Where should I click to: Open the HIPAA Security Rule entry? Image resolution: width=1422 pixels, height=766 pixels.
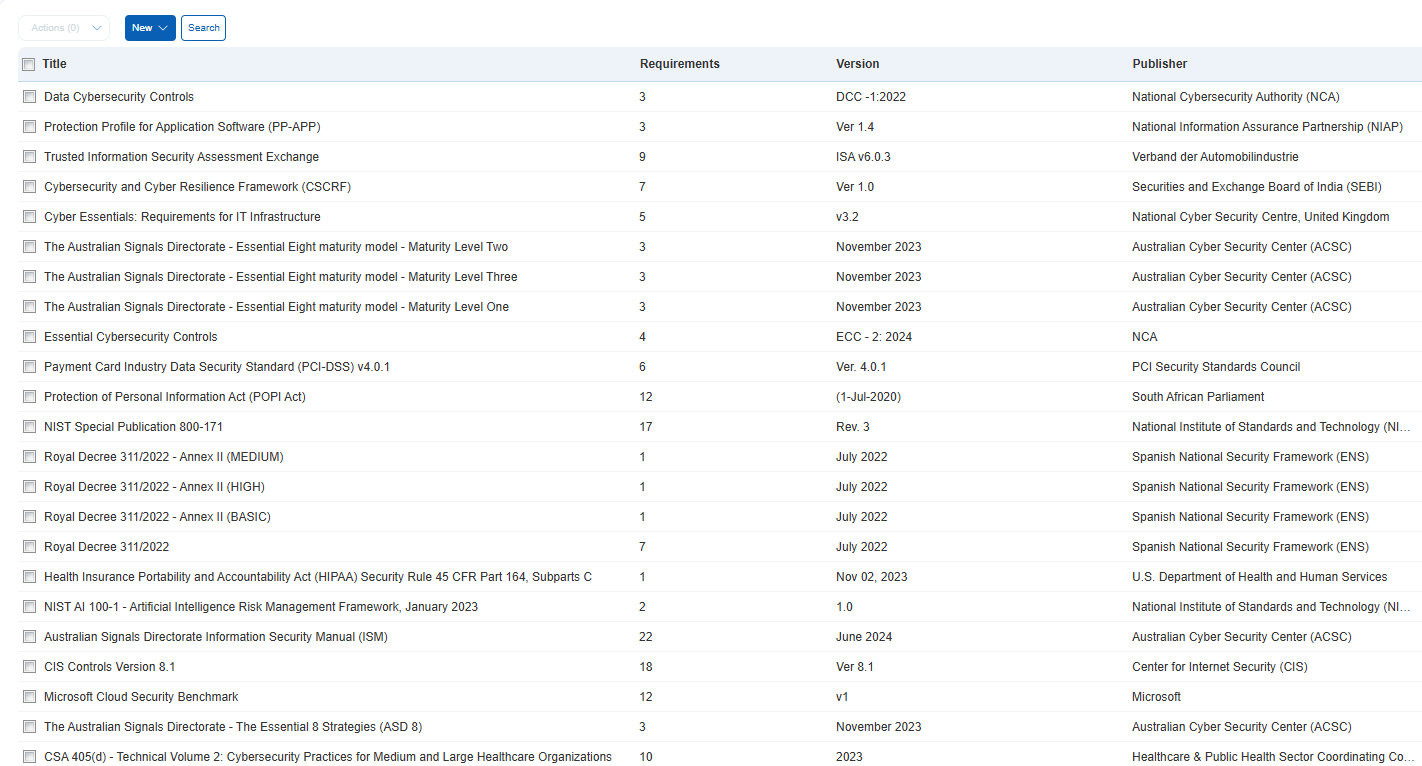point(318,577)
